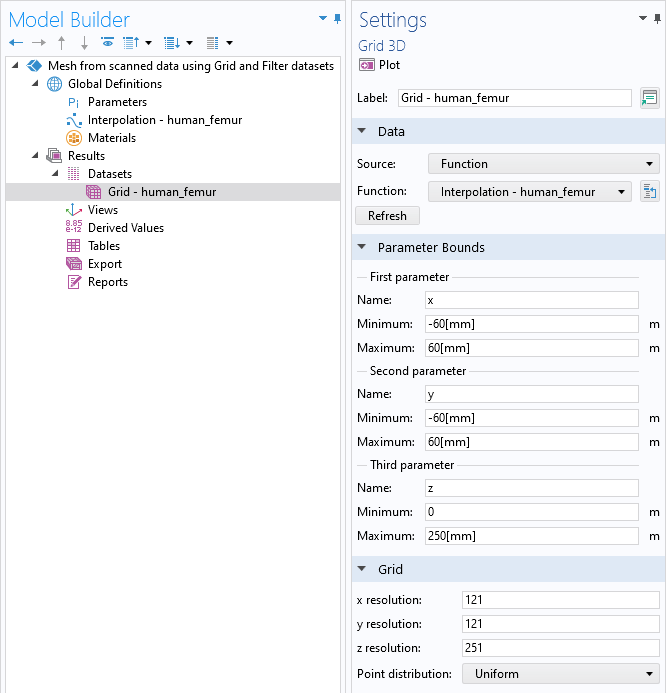Click the x resolution input field
This screenshot has height=693, width=666.
coord(560,600)
